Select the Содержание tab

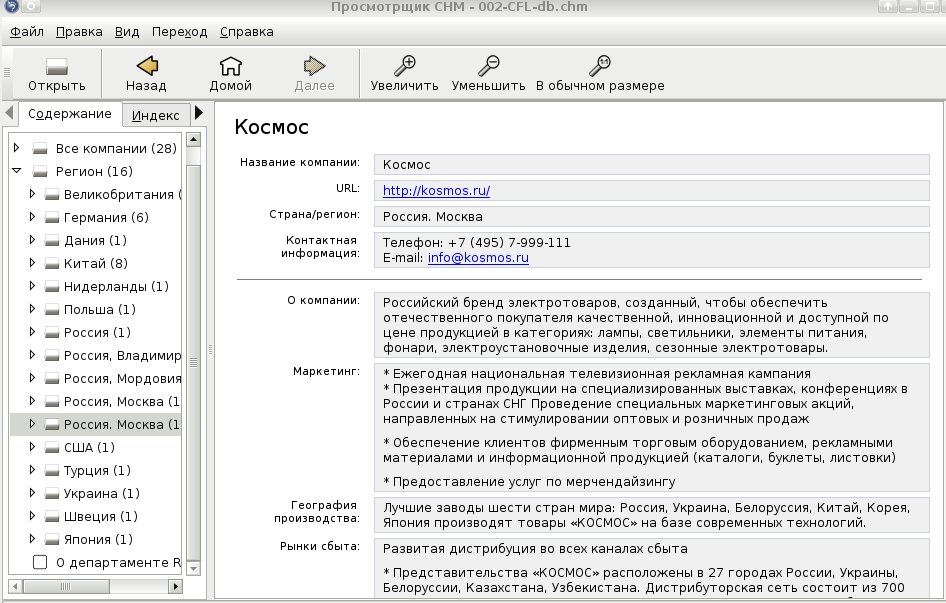coord(70,113)
